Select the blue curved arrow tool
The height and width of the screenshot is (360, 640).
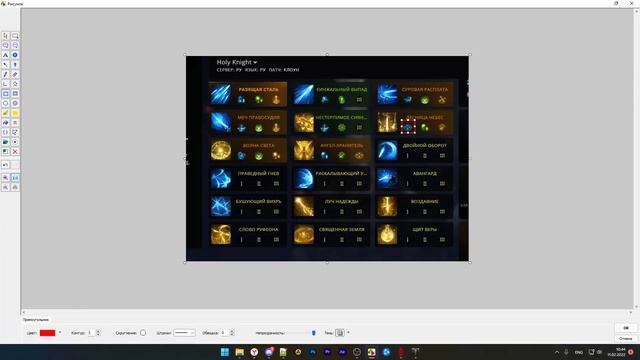(x=5, y=122)
